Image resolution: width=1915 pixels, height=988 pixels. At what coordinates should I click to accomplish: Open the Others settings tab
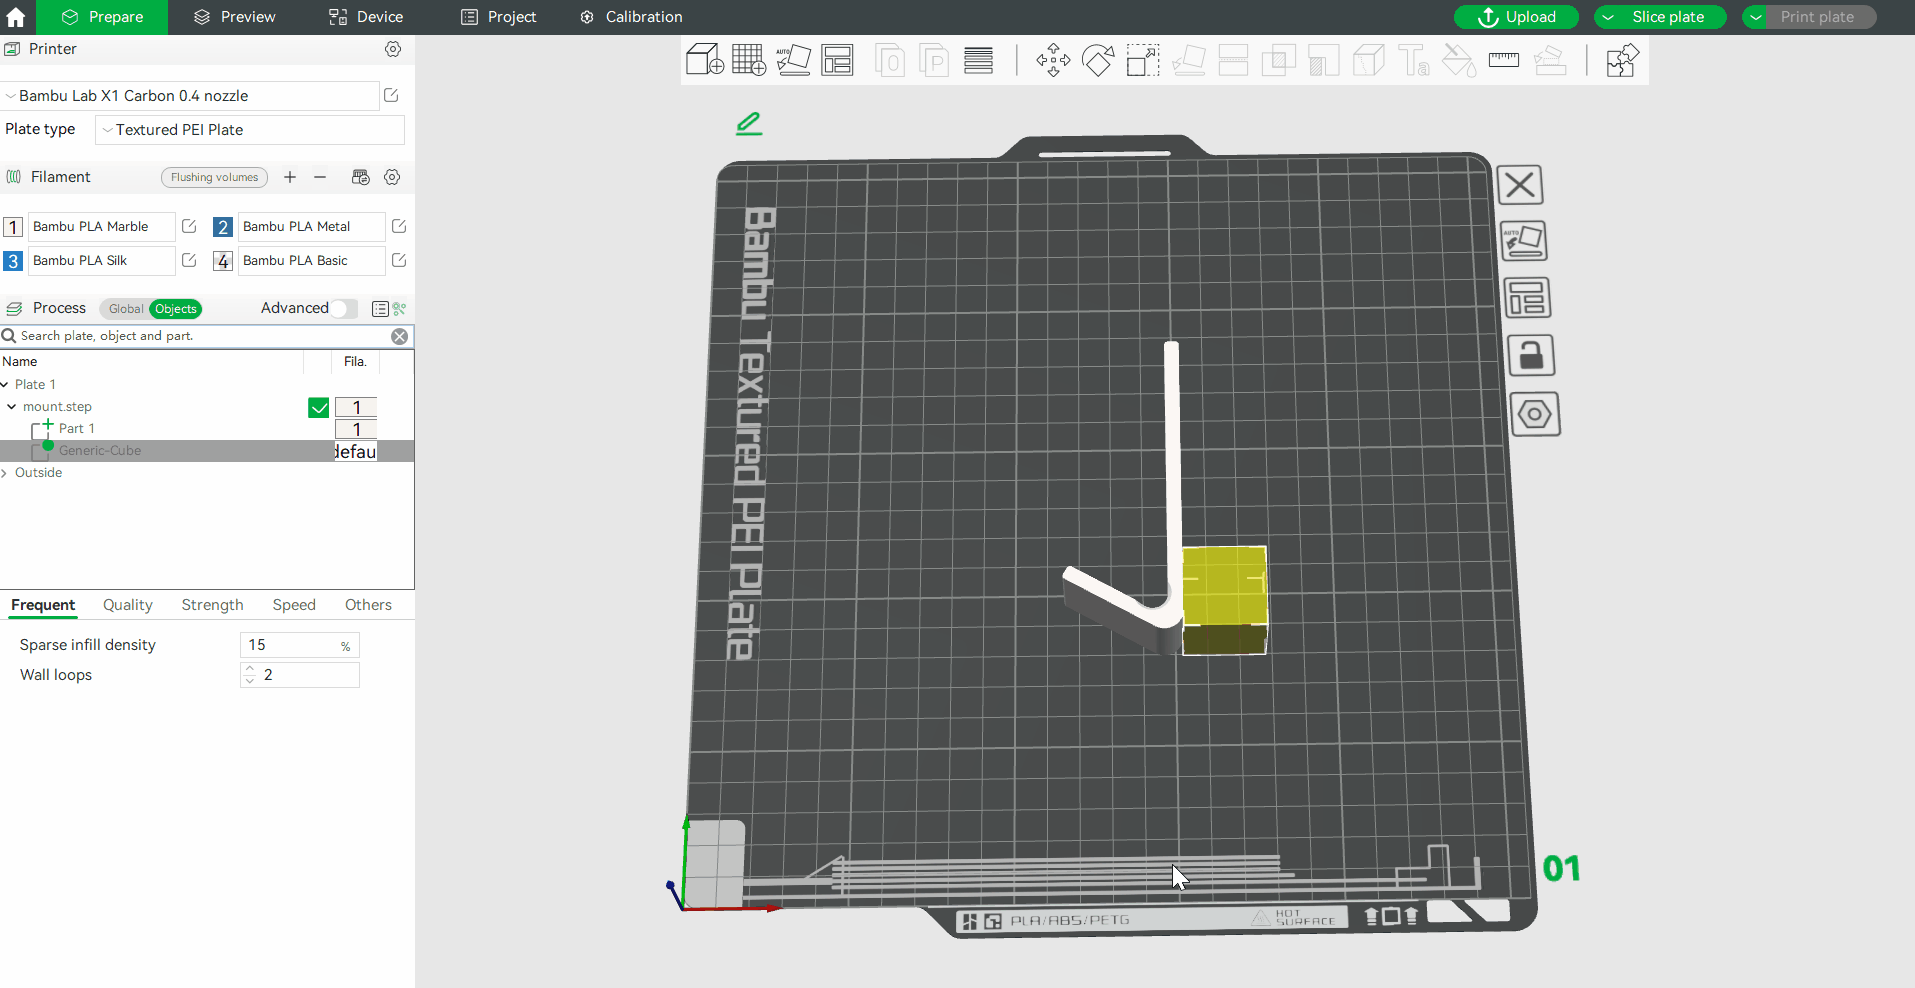[x=368, y=605]
